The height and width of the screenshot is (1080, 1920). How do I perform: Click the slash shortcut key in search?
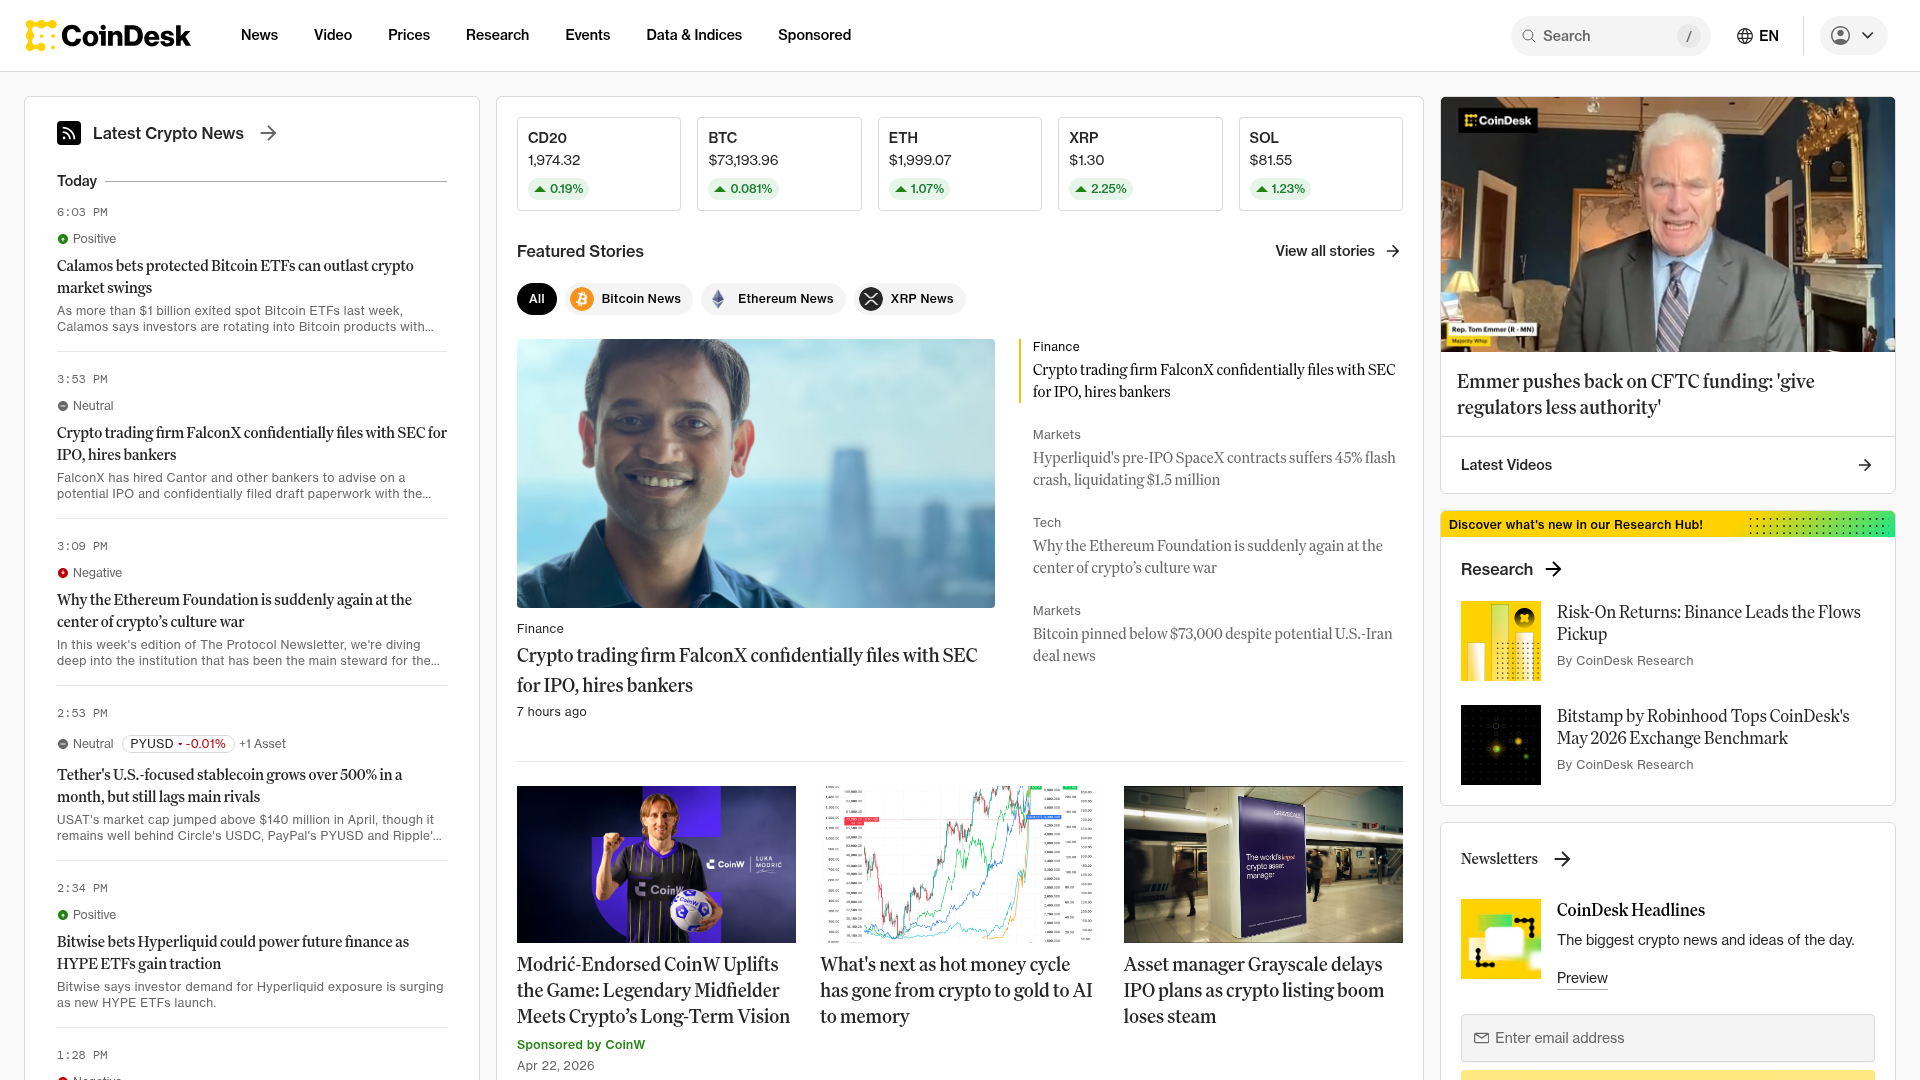tap(1689, 36)
